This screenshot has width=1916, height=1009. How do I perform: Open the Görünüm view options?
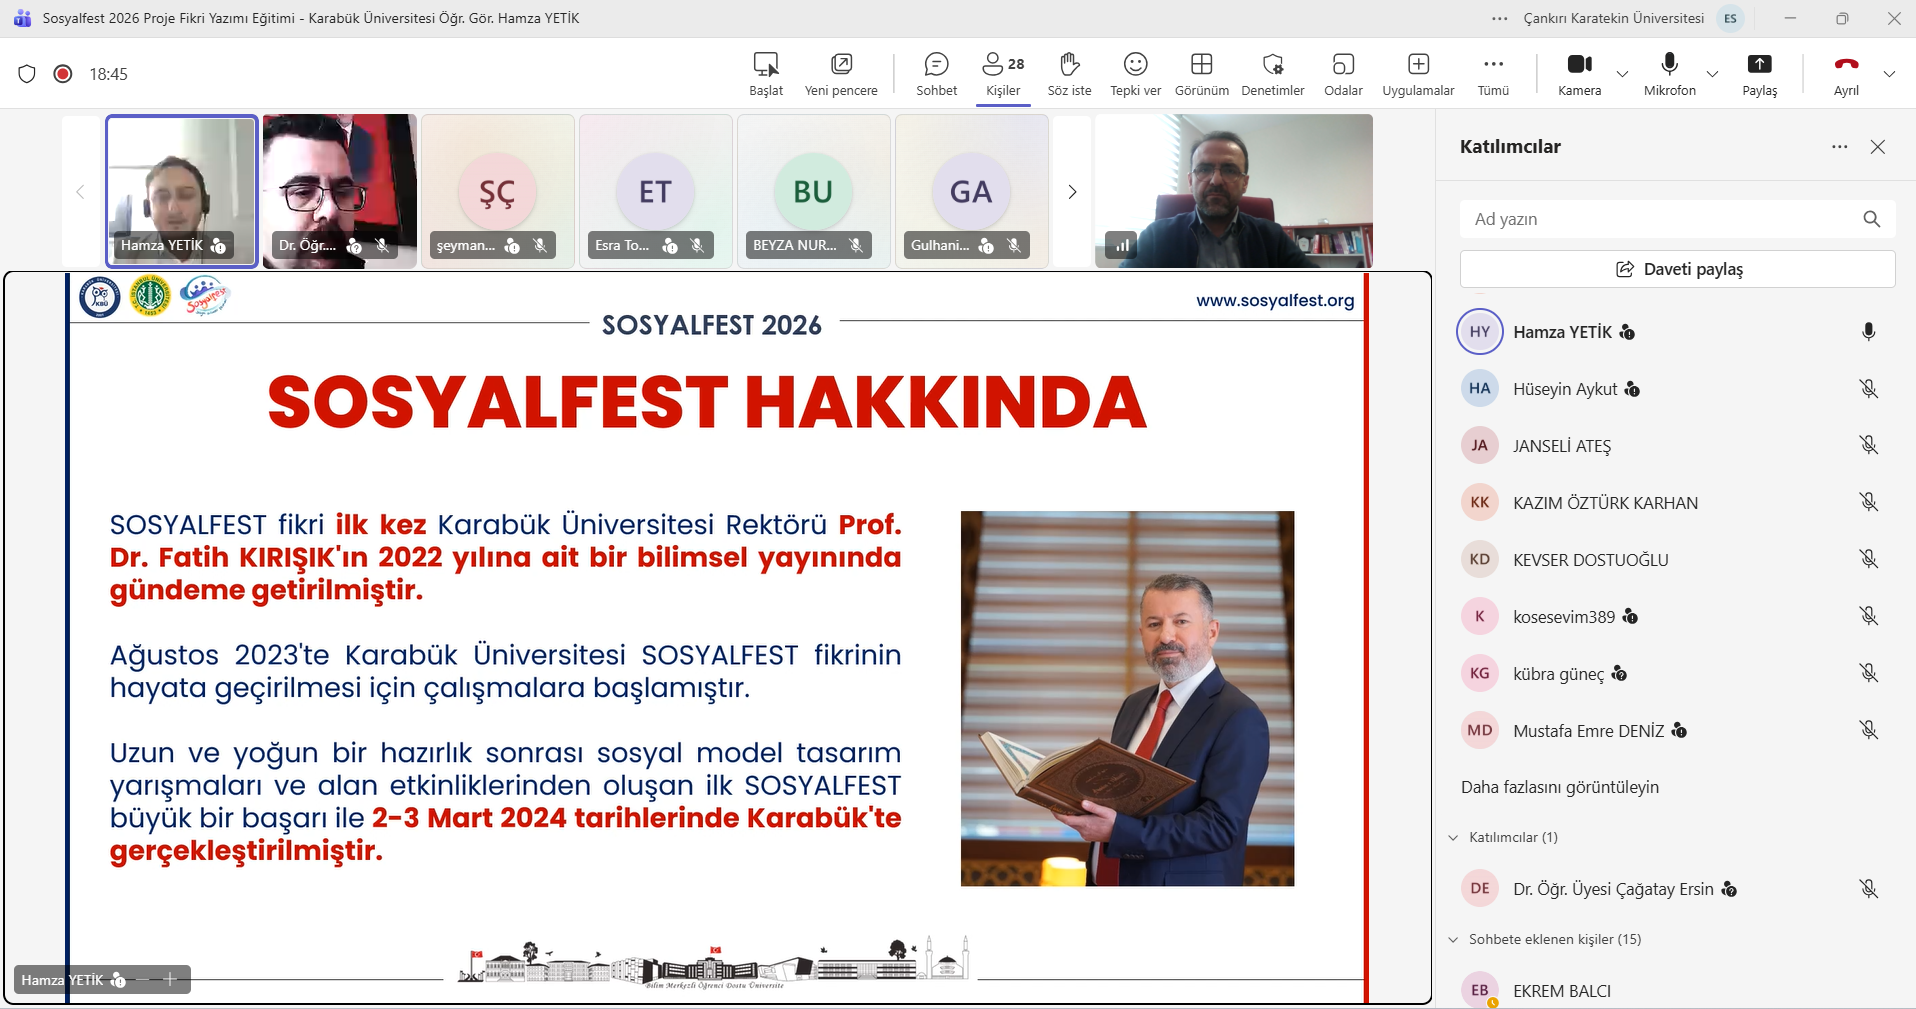[1201, 74]
